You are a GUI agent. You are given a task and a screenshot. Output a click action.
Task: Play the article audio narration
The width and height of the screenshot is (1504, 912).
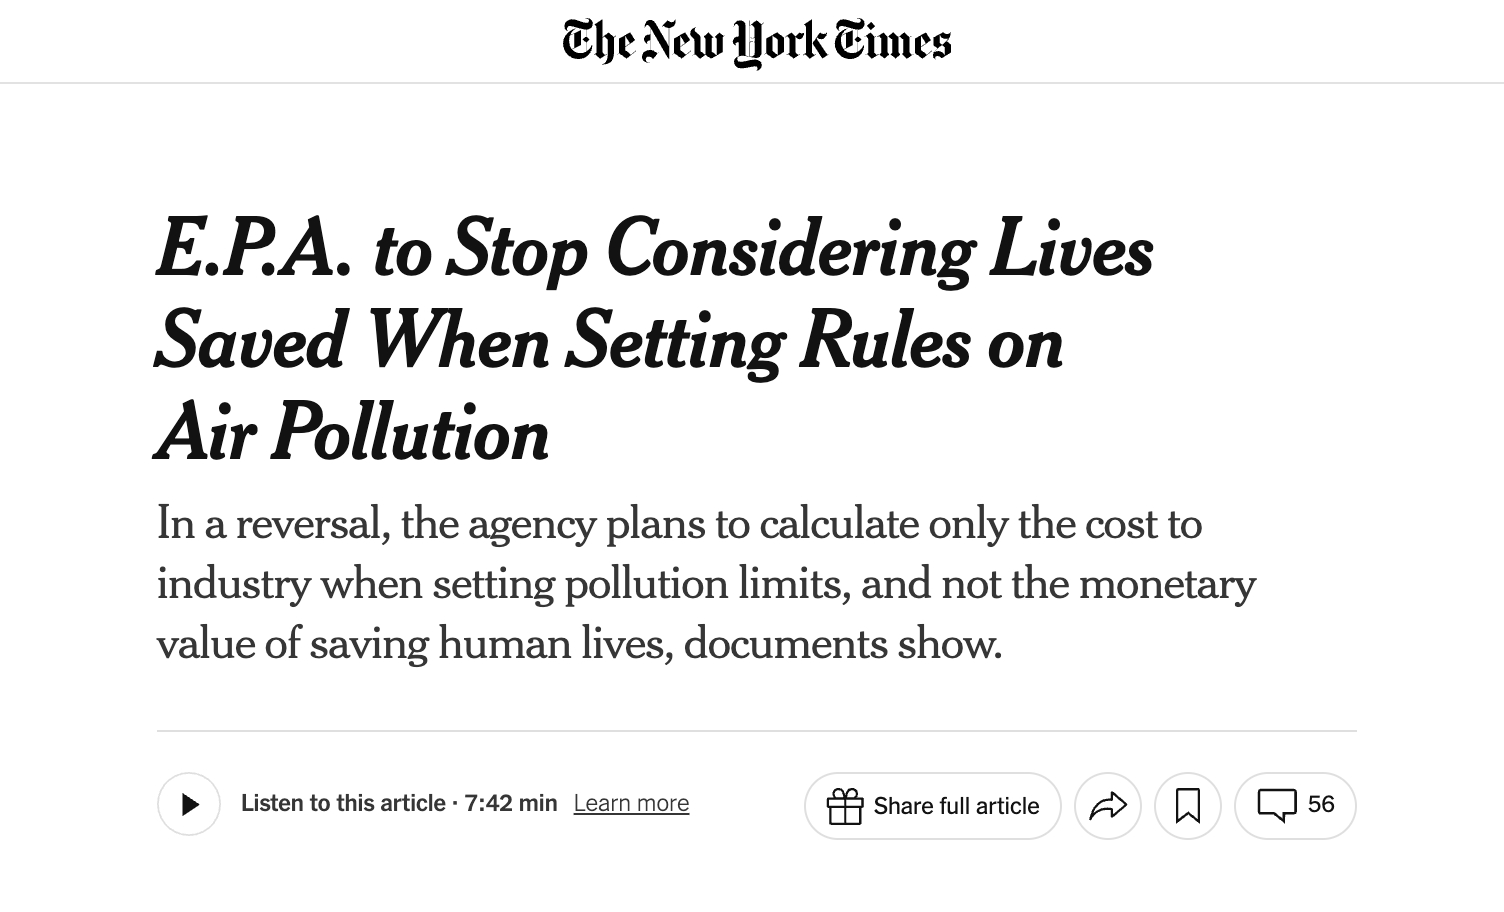point(189,804)
